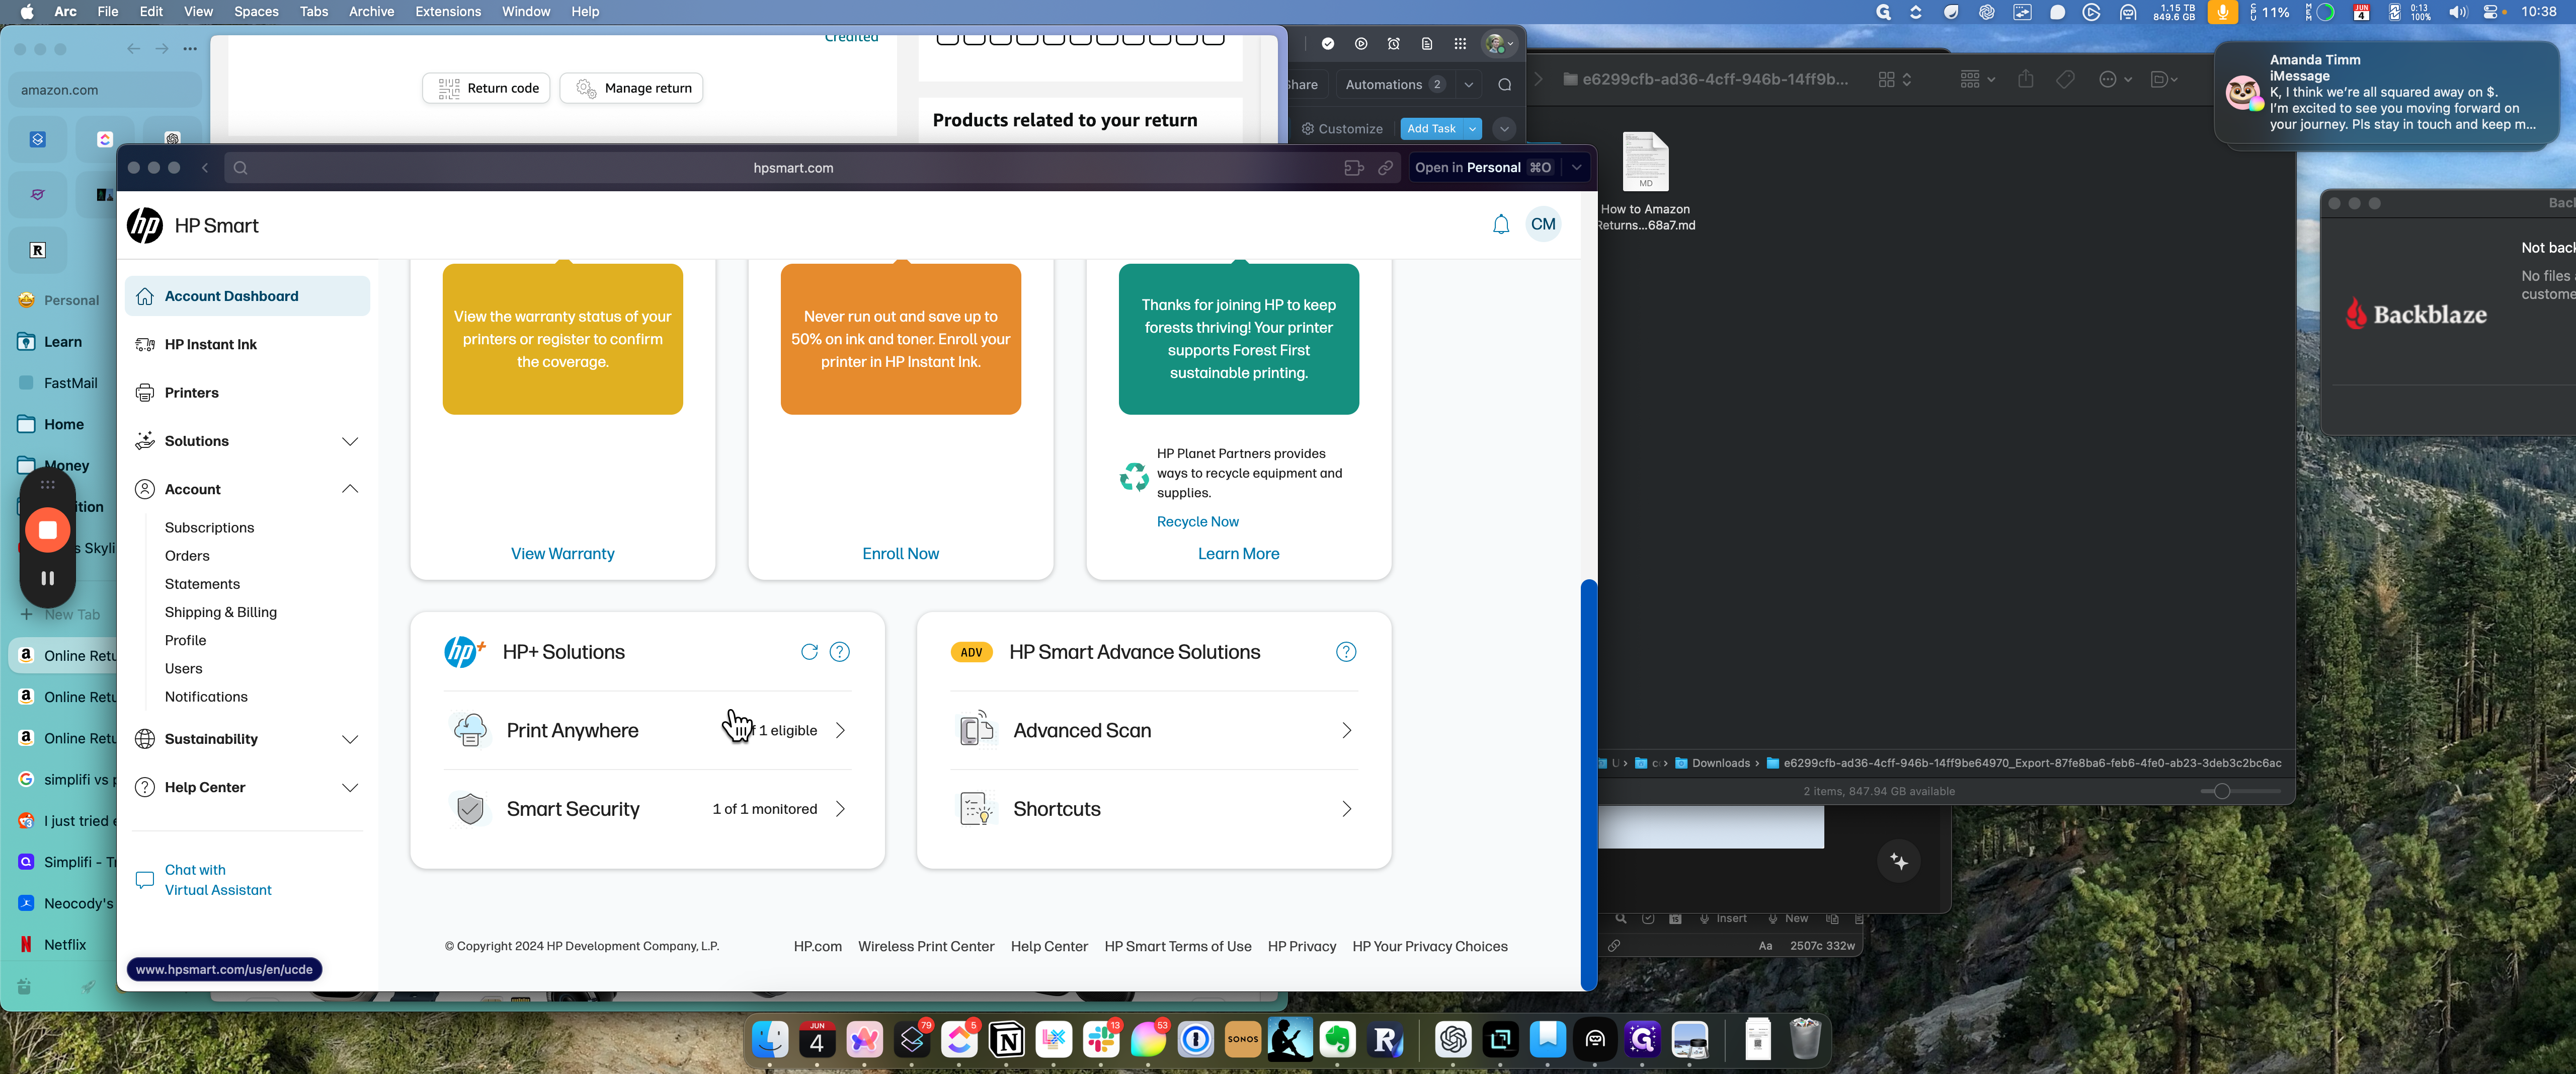2576x1074 pixels.
Task: Open HP Privacy footer link
Action: 1301,947
